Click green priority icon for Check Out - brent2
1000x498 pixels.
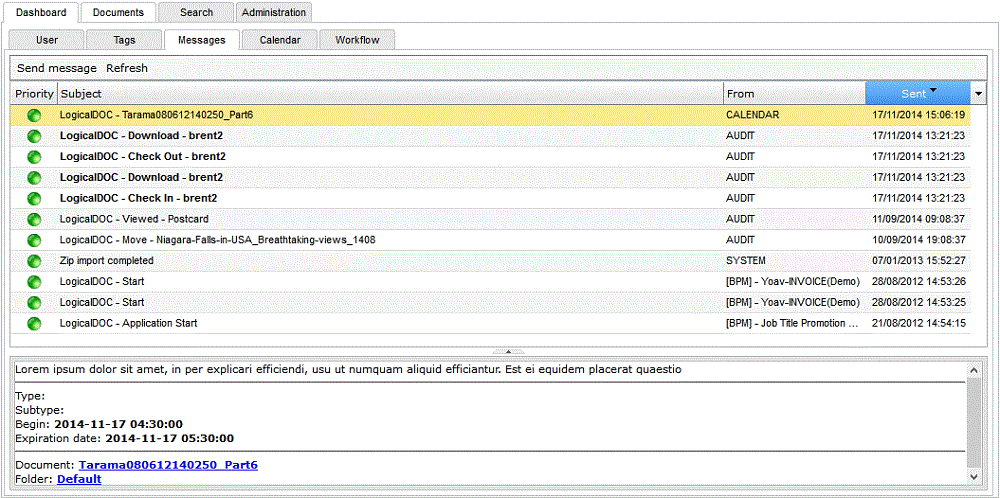[34, 156]
